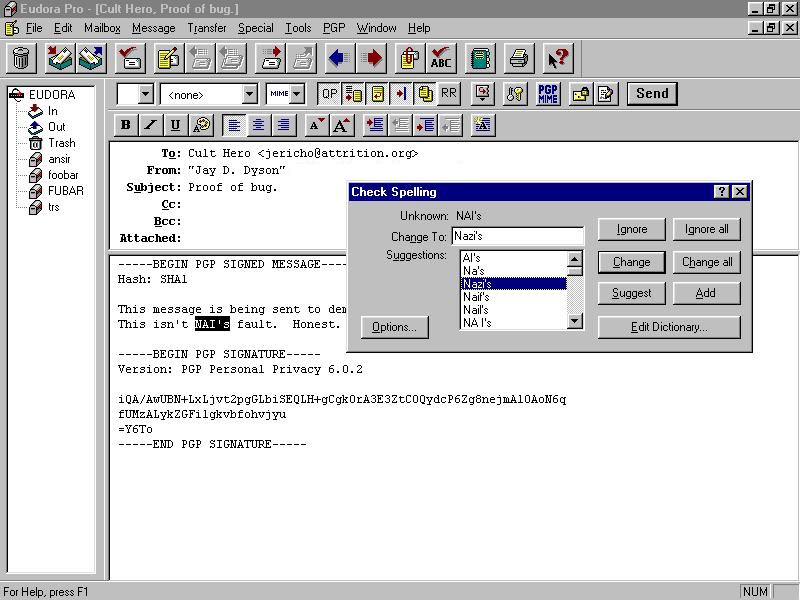Select the FUBAR mailbox in tree

65,191
